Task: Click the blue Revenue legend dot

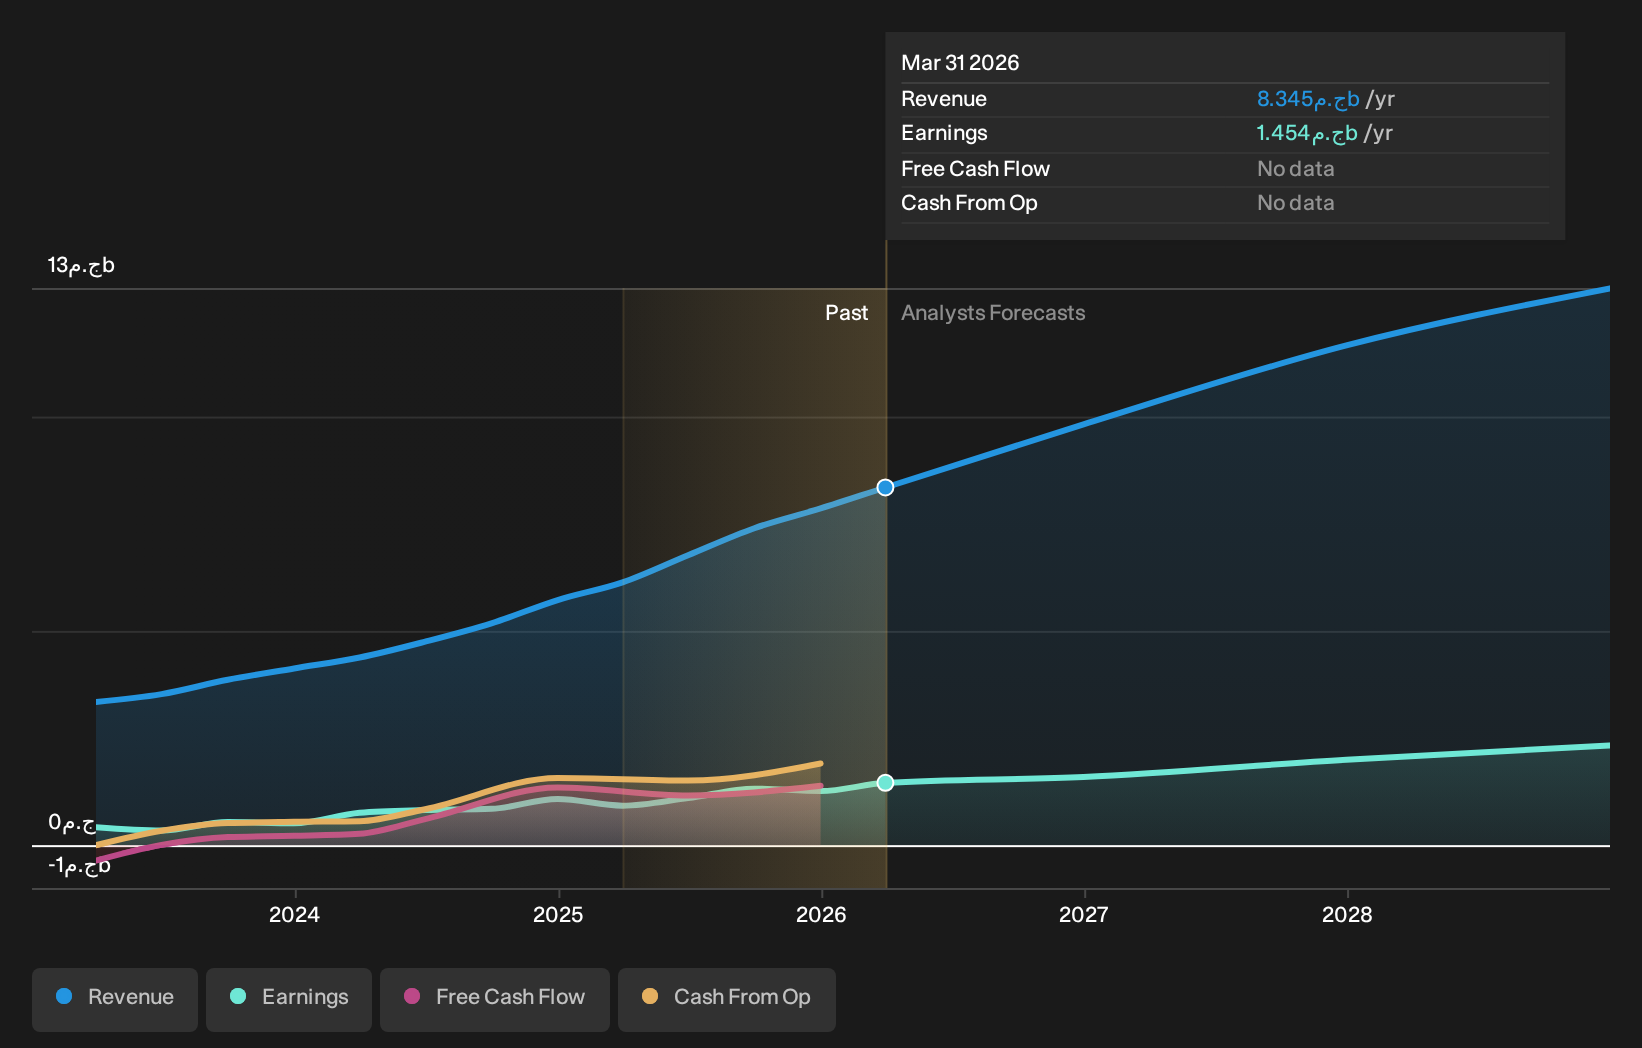Action: (64, 996)
